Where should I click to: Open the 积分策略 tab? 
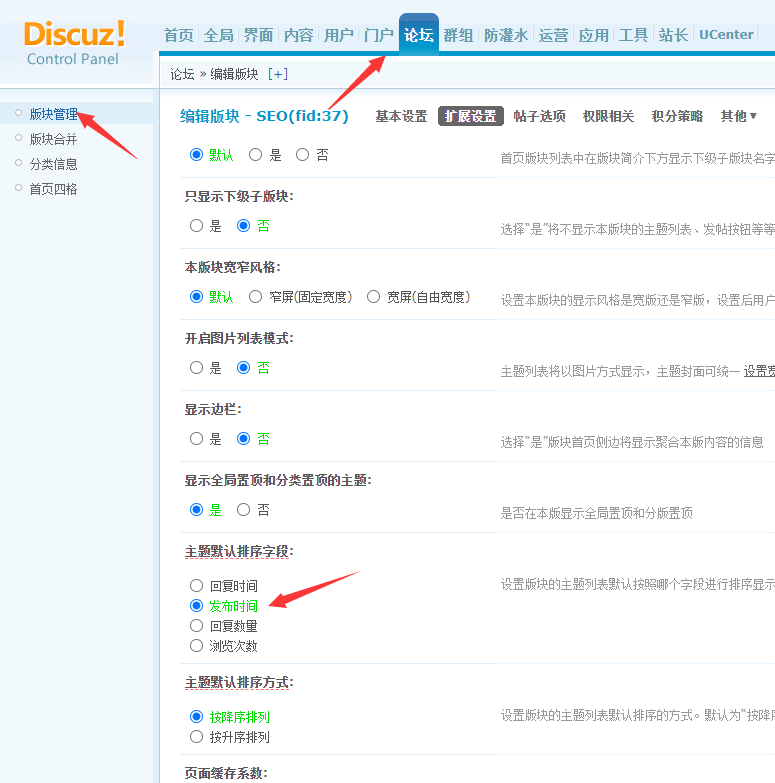677,116
